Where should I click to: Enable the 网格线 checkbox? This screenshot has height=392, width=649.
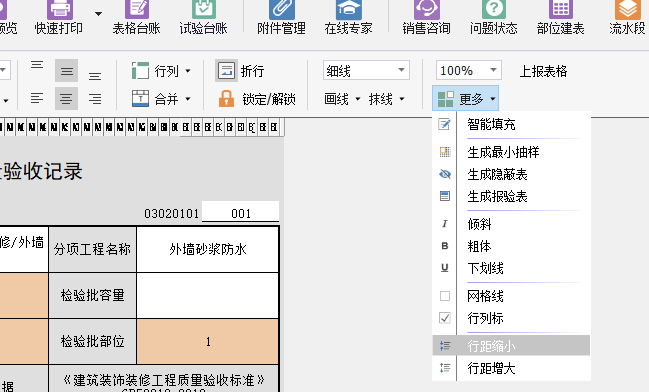pos(445,296)
